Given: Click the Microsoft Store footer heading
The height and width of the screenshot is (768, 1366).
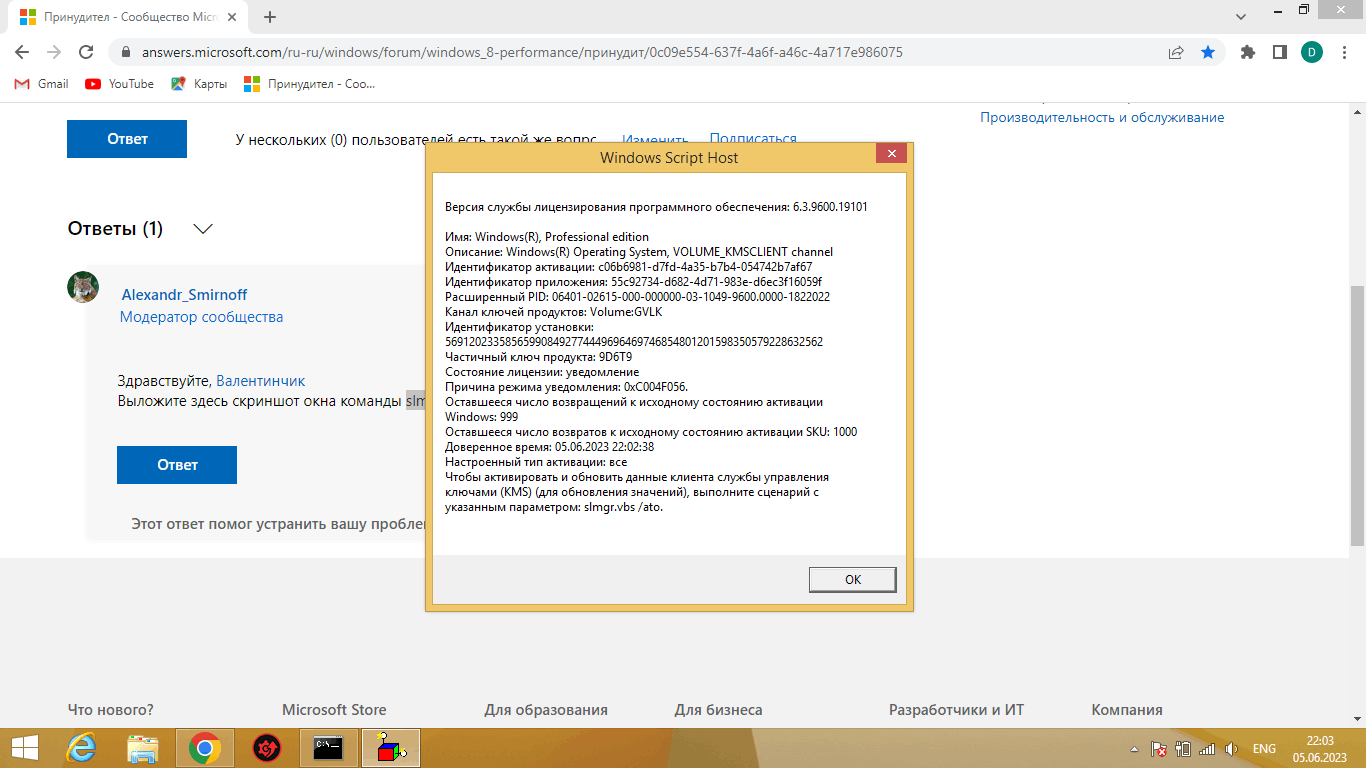Looking at the screenshot, I should click(334, 710).
